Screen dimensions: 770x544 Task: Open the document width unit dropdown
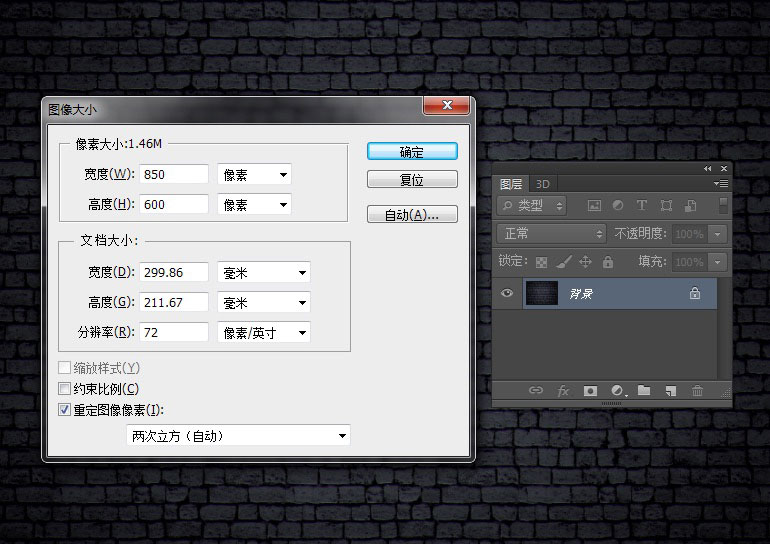(264, 272)
